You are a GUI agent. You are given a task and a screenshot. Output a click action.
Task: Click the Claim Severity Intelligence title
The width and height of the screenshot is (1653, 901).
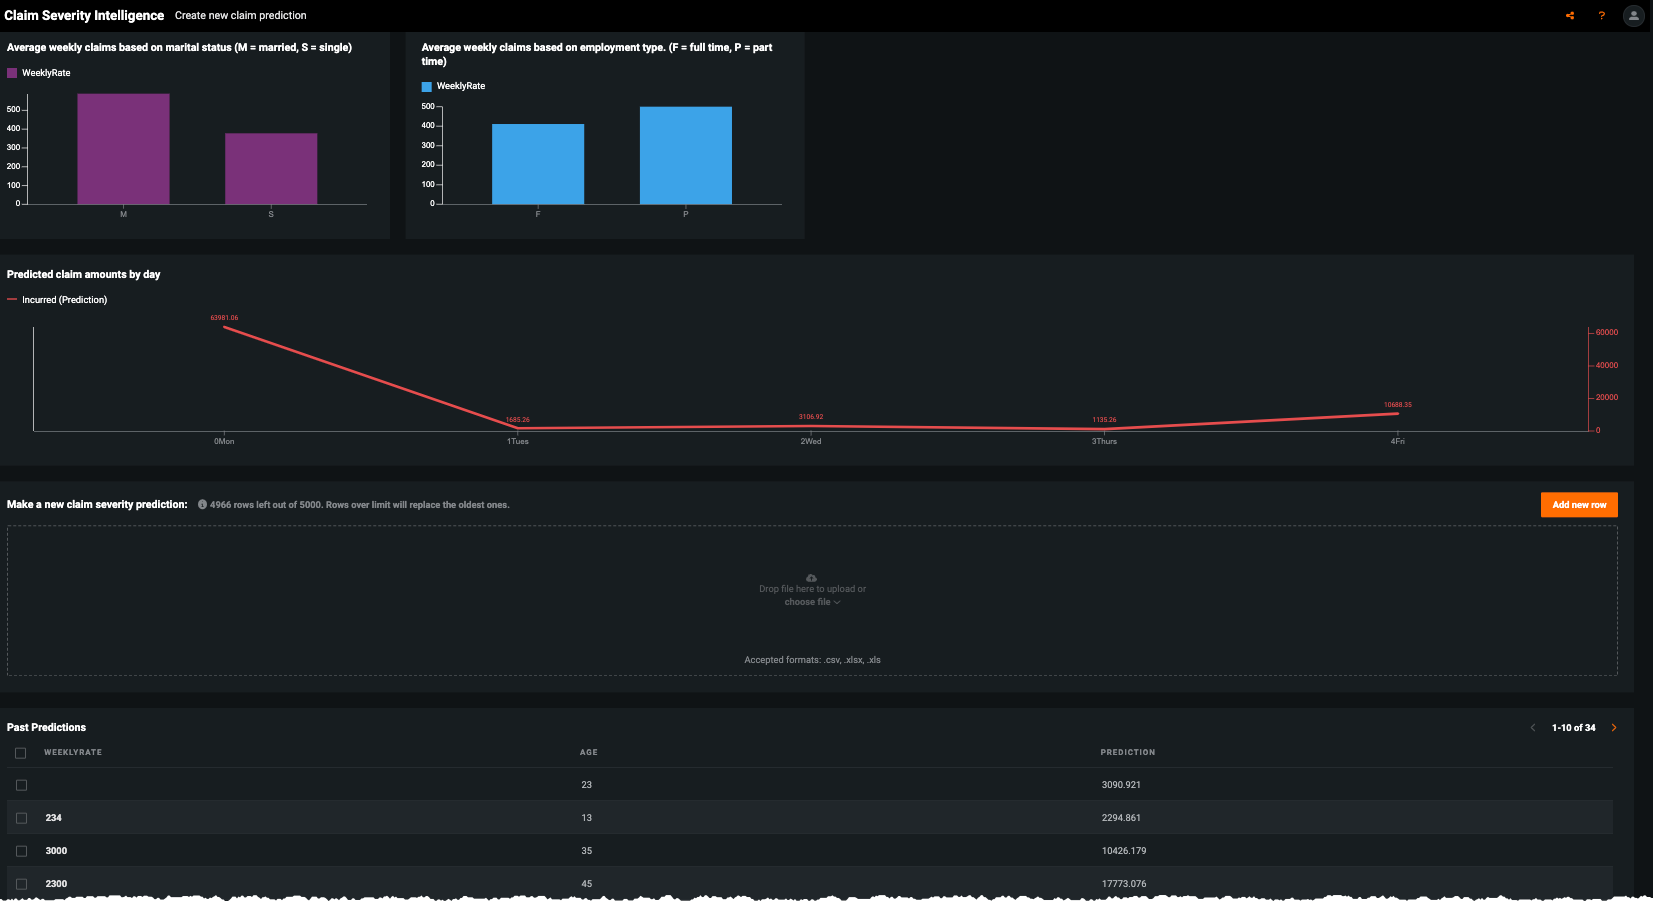click(x=84, y=16)
